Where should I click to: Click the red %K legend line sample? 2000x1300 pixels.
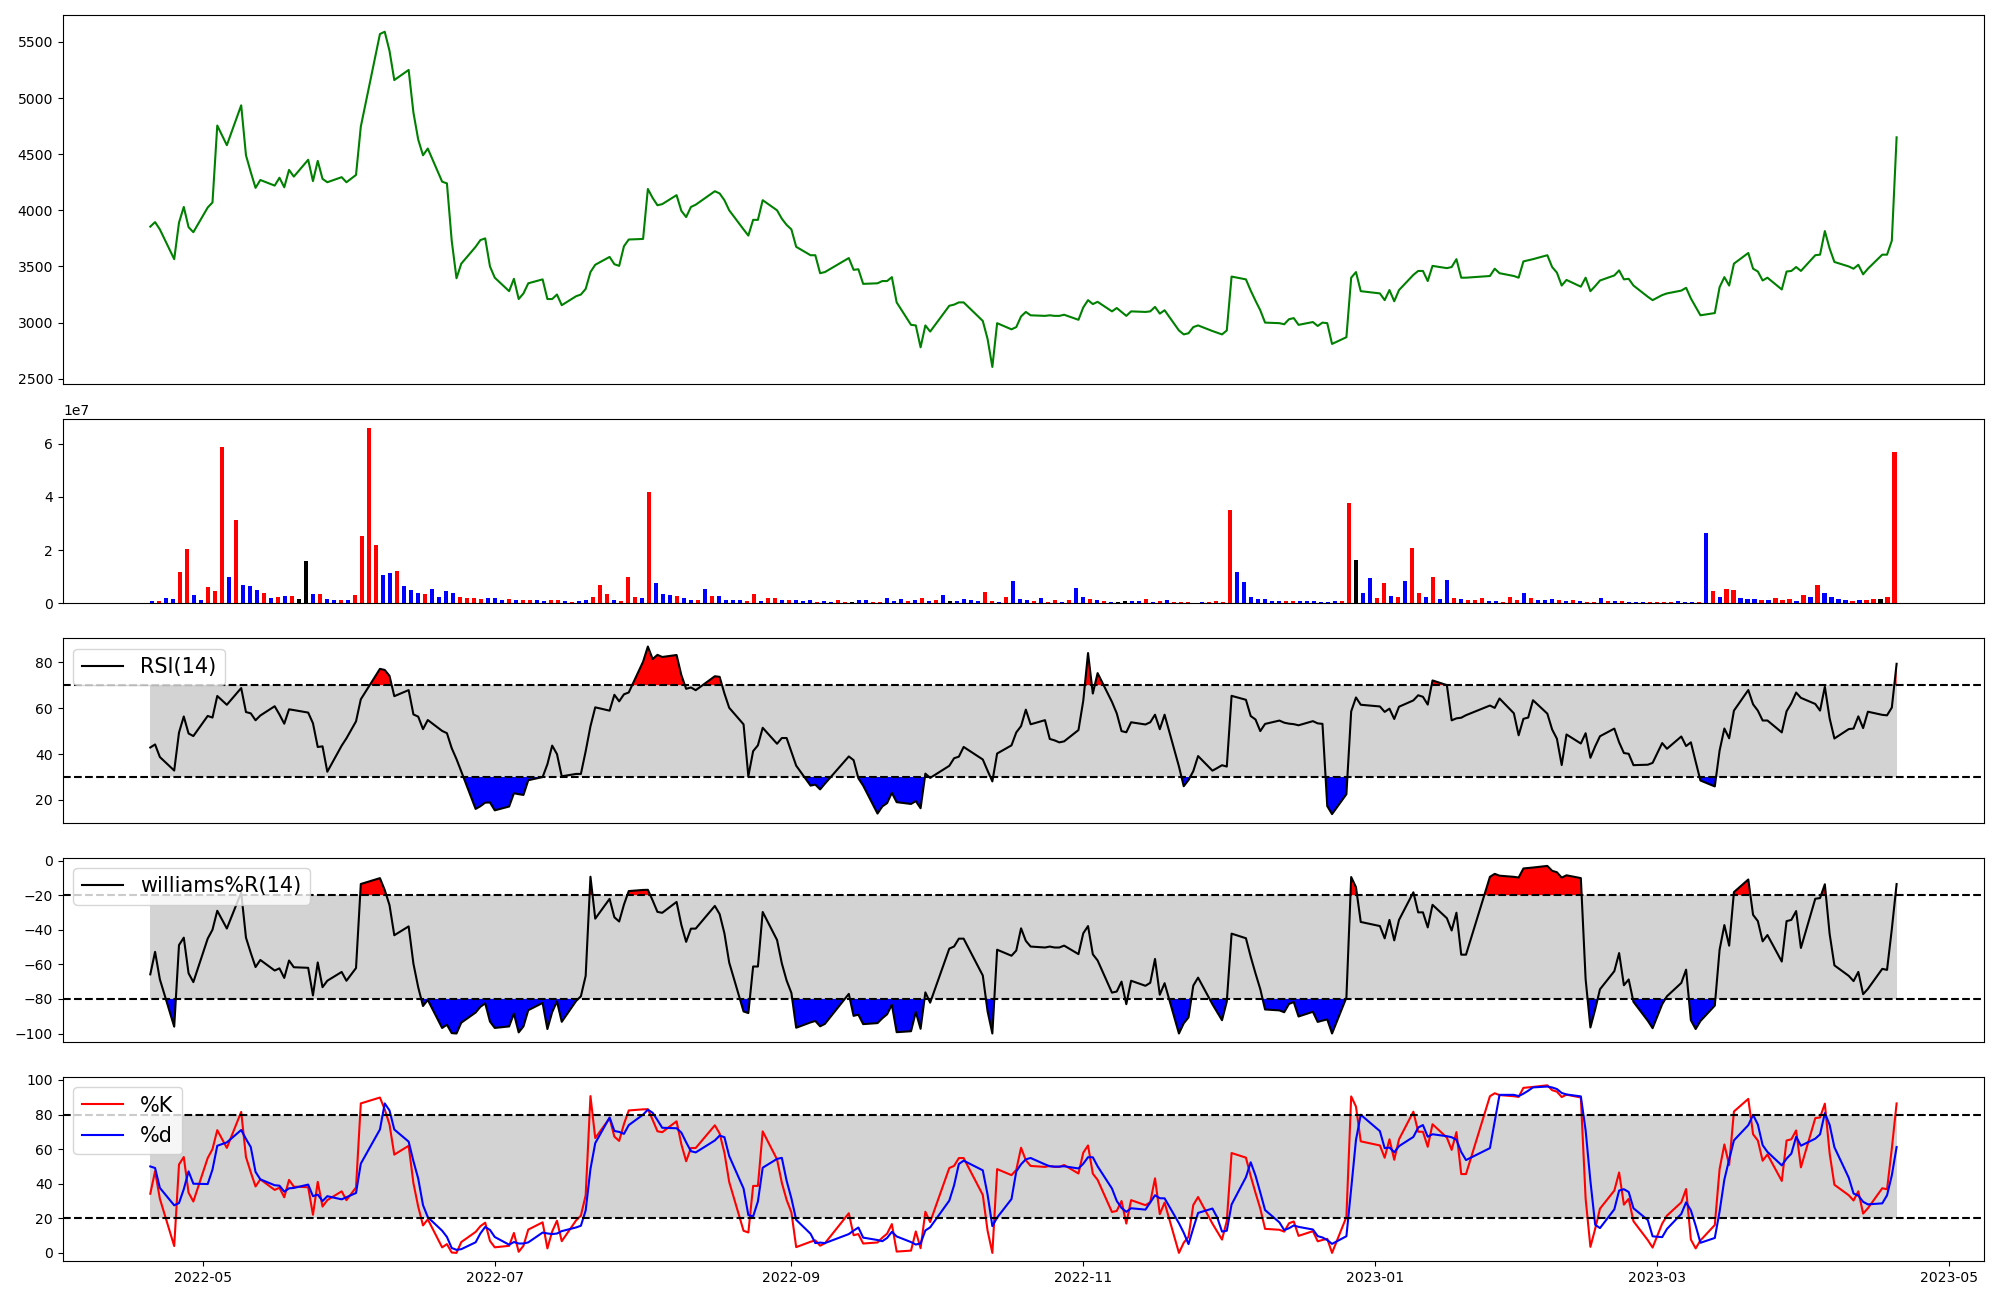click(x=103, y=1105)
